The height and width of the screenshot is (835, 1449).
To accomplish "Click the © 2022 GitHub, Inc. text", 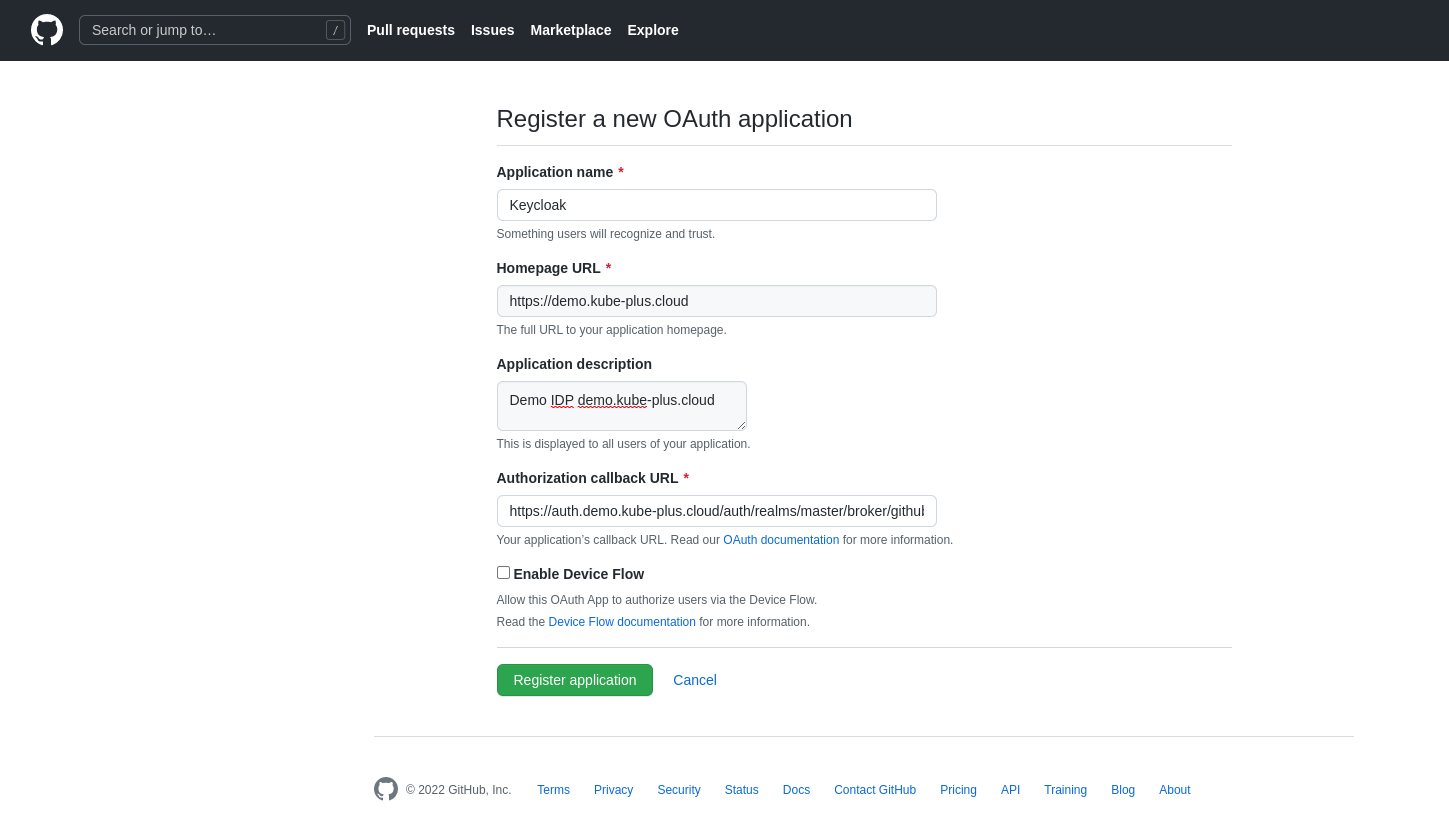I will (x=458, y=790).
